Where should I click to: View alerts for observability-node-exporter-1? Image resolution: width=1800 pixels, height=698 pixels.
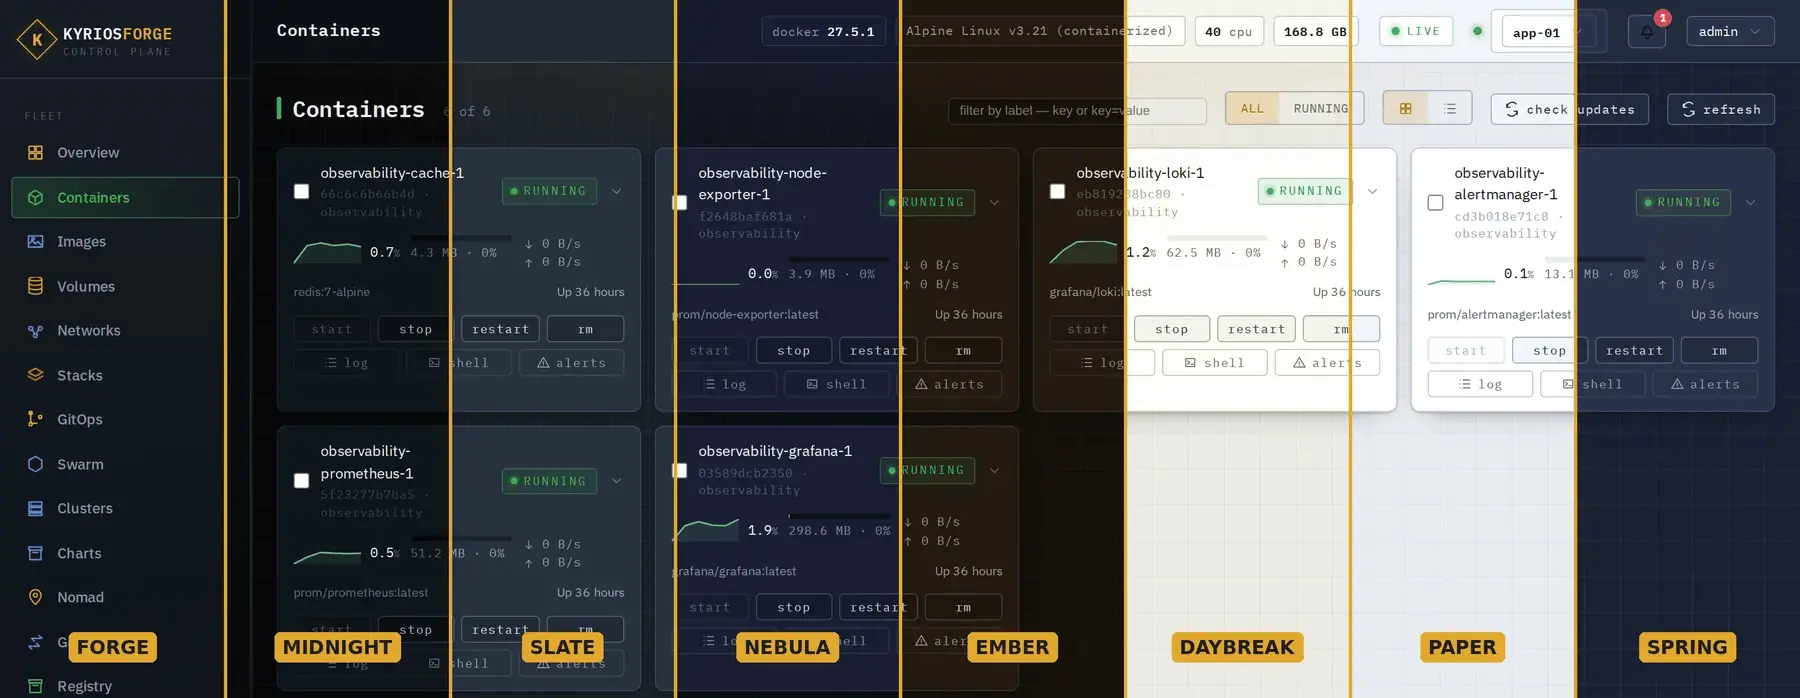949,384
